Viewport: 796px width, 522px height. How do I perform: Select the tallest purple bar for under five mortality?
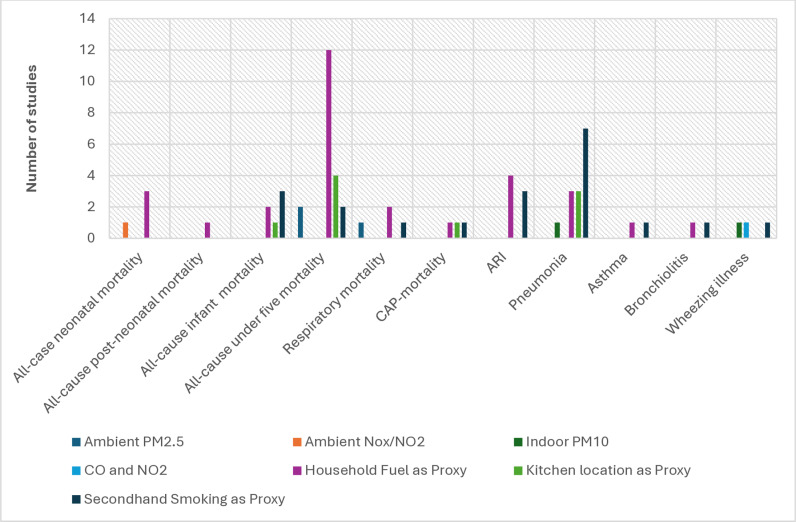pos(328,144)
